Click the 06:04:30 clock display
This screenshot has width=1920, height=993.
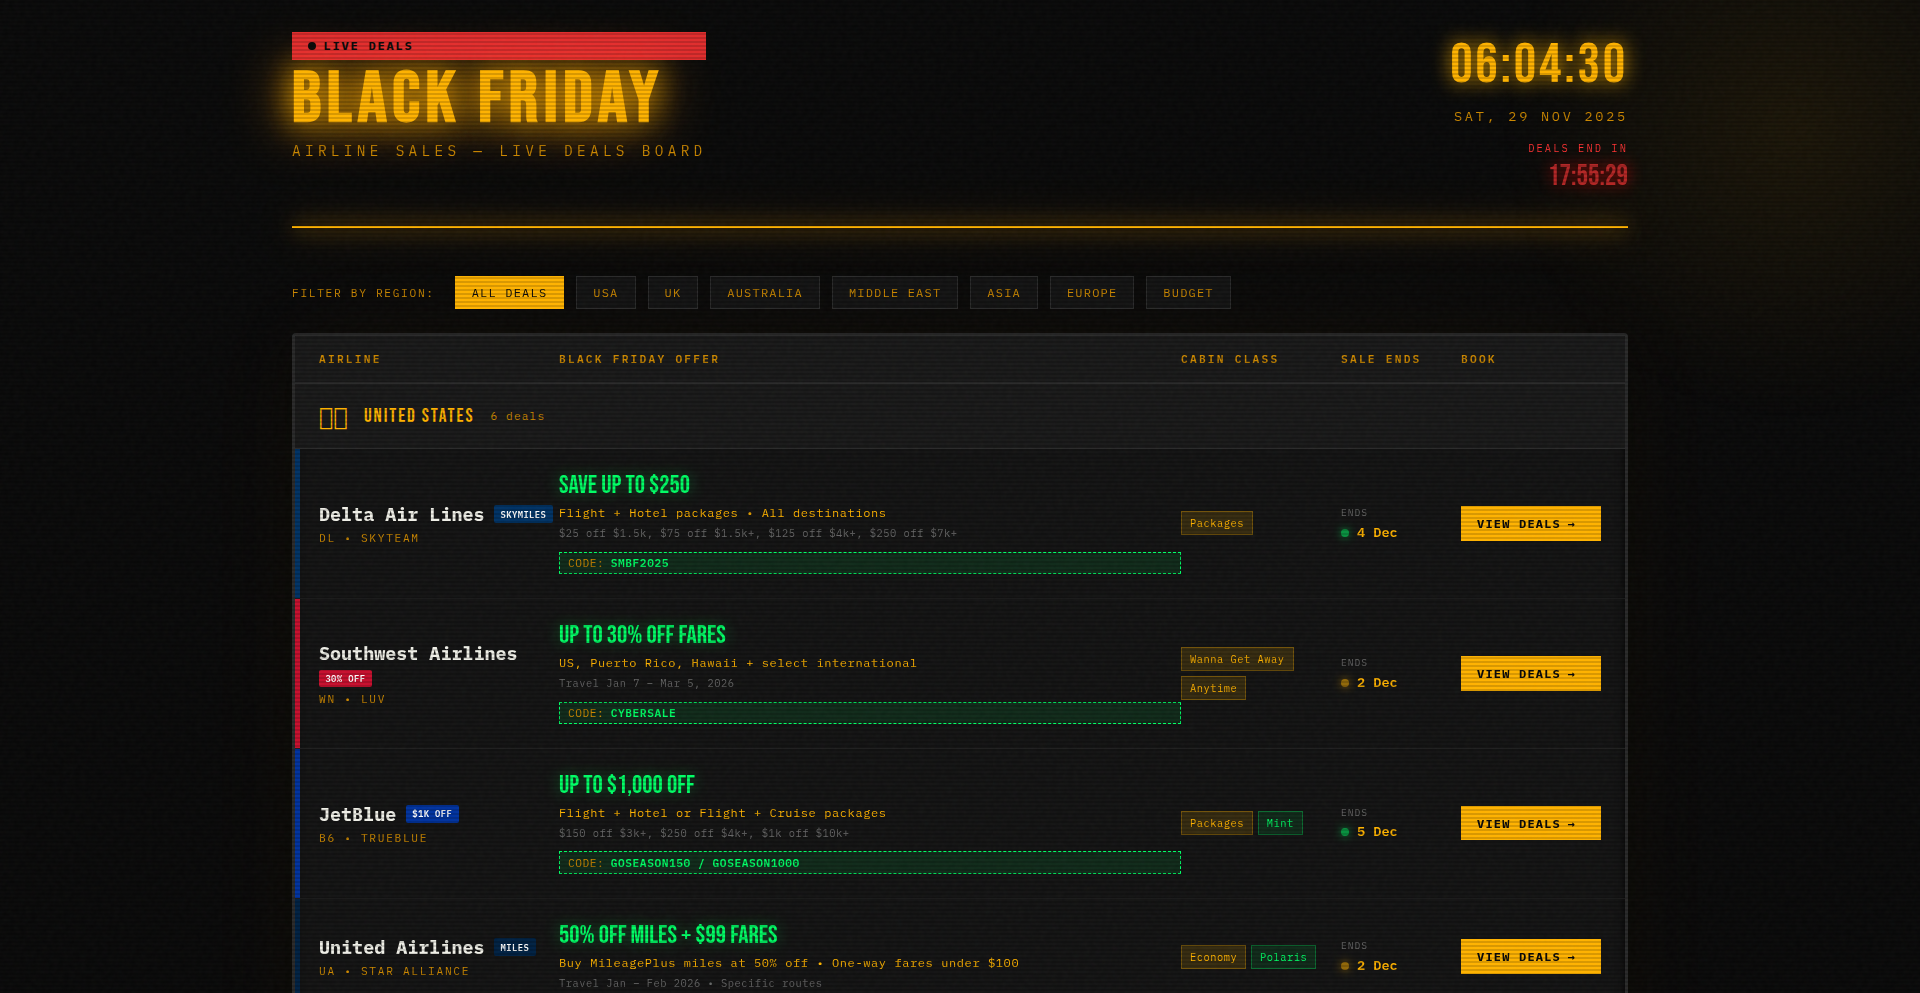tap(1538, 64)
